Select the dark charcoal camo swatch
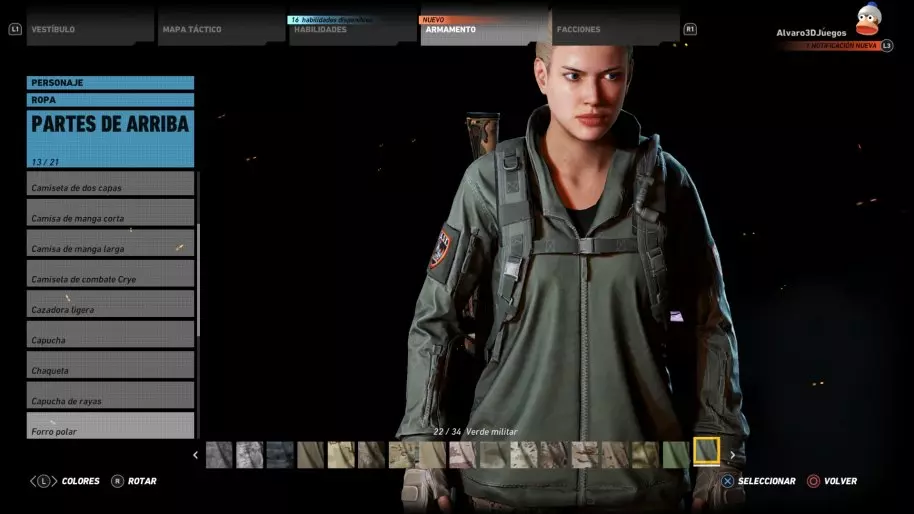Viewport: 914px width, 514px height. tap(280, 455)
